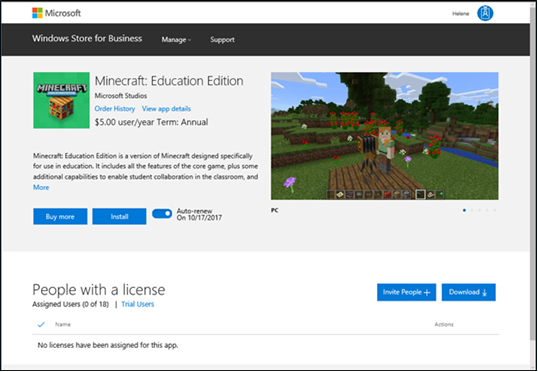Select the first carousel dot
Viewport: 538px width, 372px height.
[x=464, y=210]
